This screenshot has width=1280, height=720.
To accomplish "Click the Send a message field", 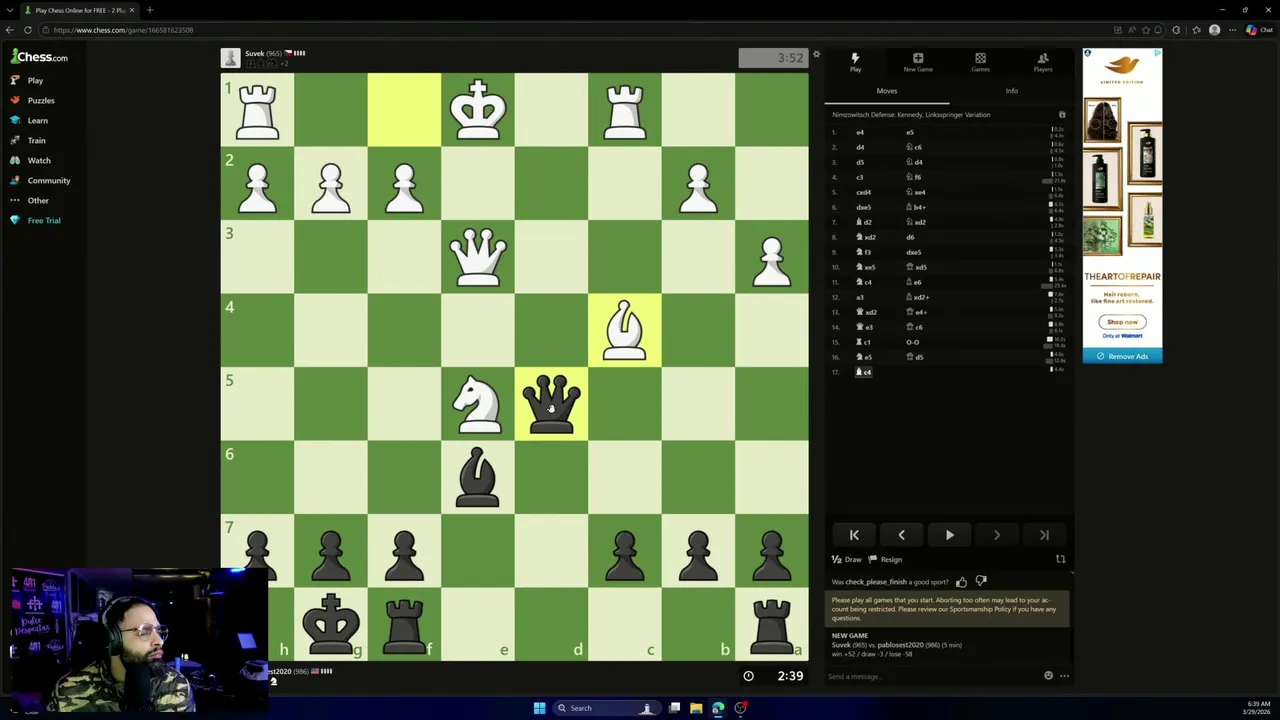I will tap(930, 676).
